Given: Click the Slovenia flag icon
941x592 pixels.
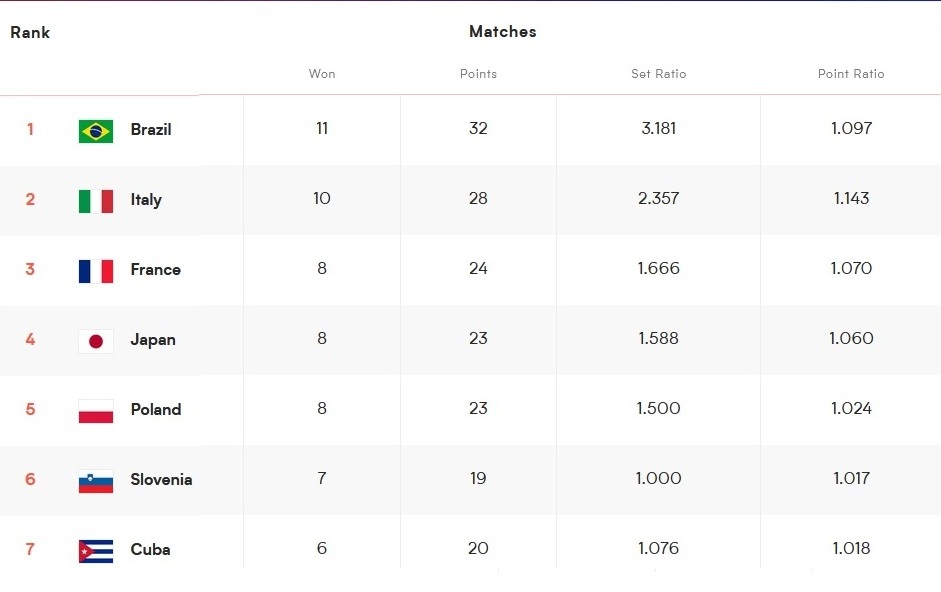Looking at the screenshot, I should click(x=96, y=482).
